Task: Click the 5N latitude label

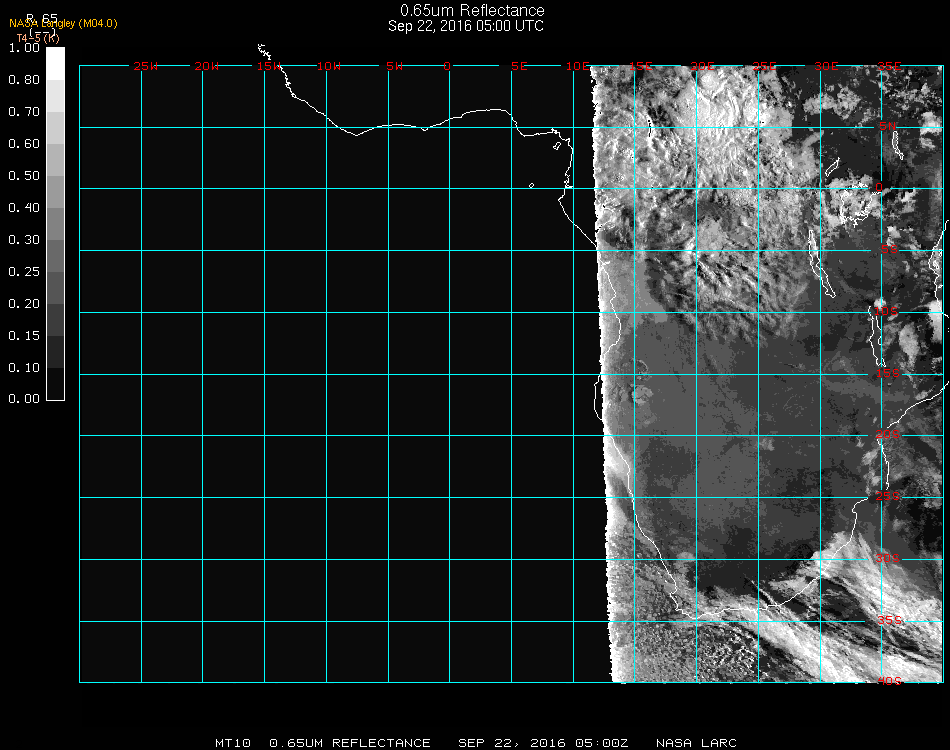Action: click(888, 127)
